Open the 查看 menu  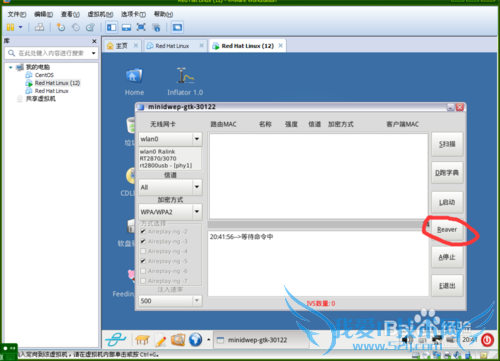[x=70, y=14]
